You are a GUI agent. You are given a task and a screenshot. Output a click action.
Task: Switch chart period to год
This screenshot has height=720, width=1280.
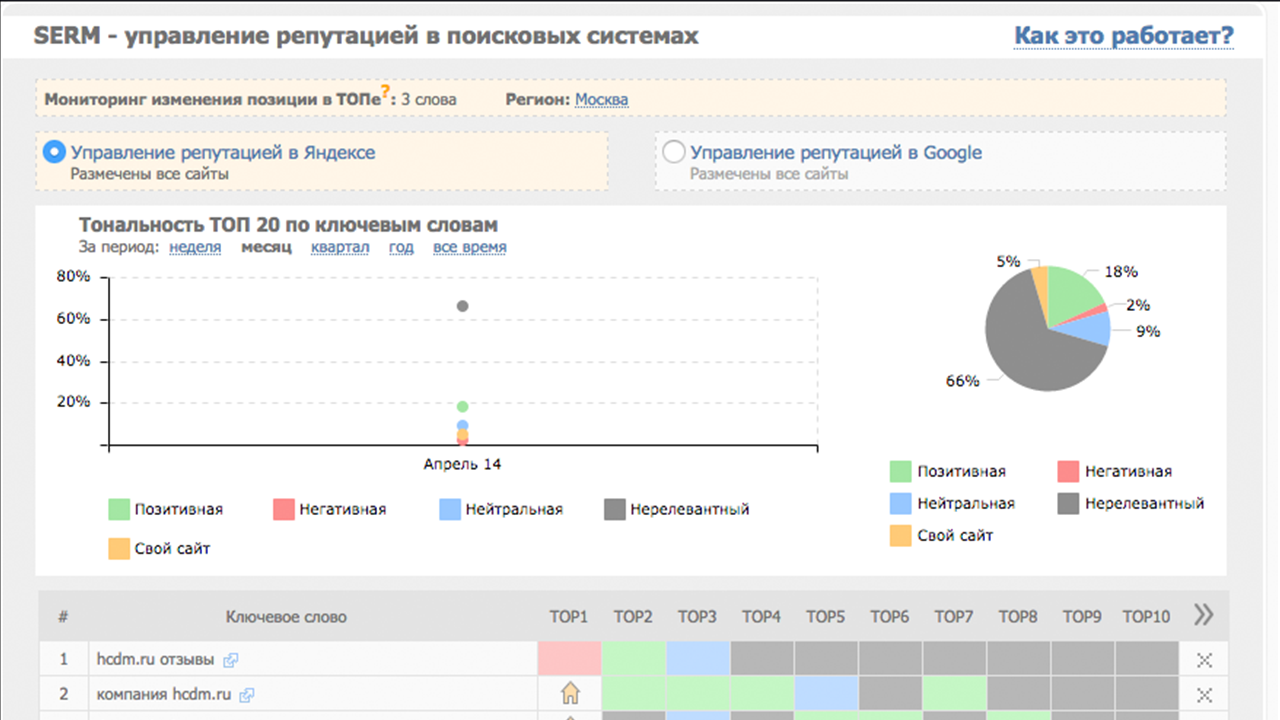401,247
